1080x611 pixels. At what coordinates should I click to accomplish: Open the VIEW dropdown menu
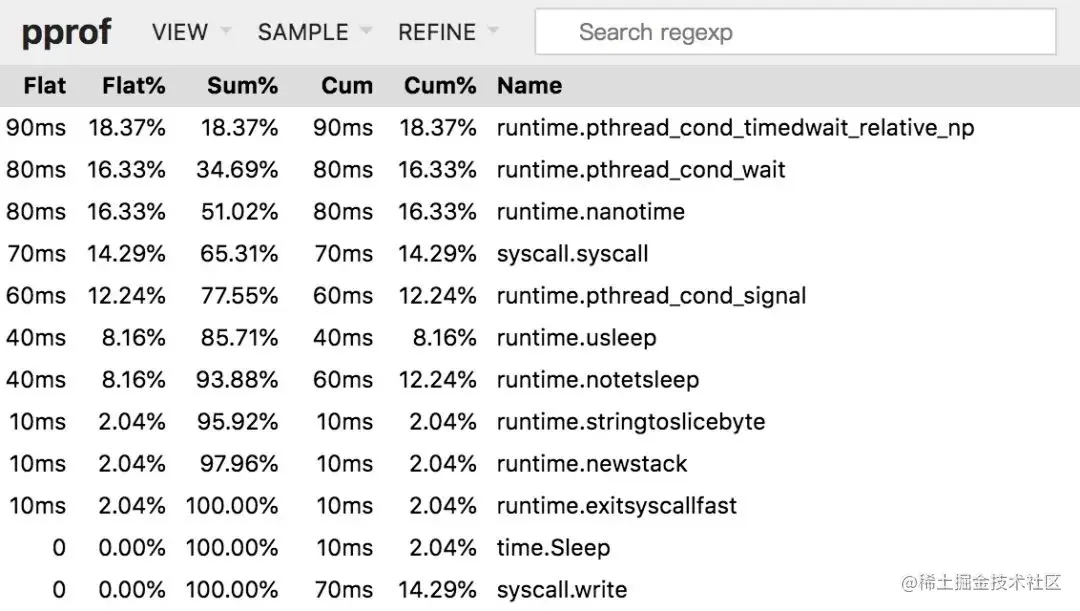(x=190, y=32)
